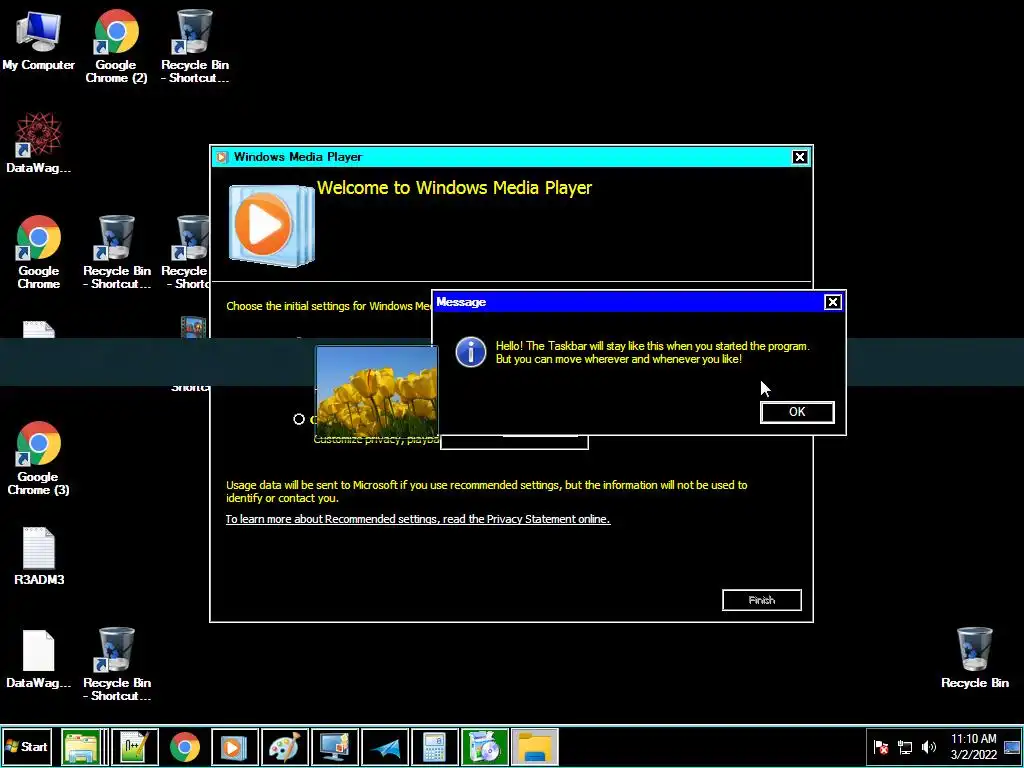1024x768 pixels.
Task: Switch to Windows Media Player in taskbar
Action: click(x=234, y=746)
